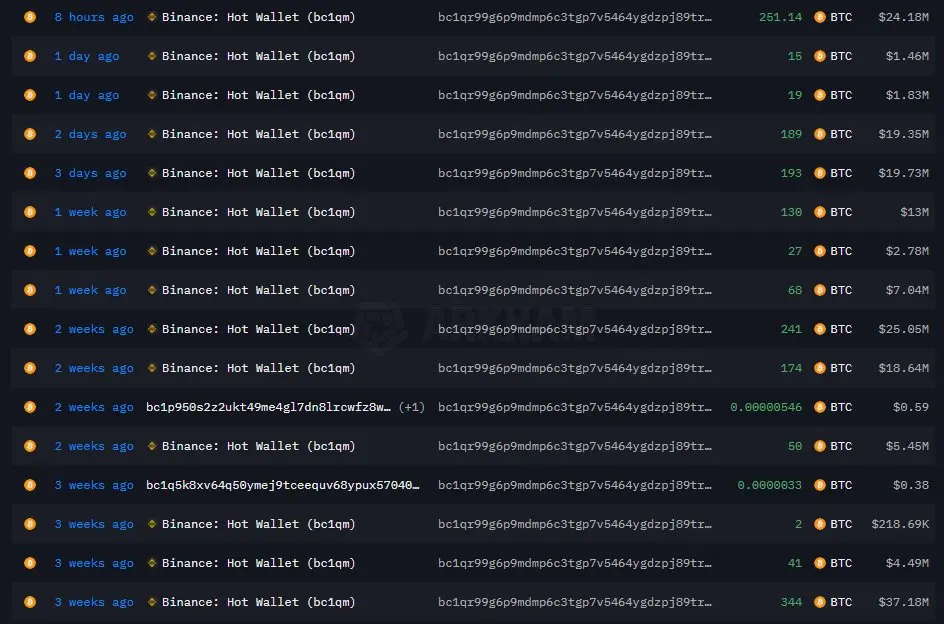Click the left Bitcoin icon in the $1.46M row
Screen dimensions: 944x624
30,56
